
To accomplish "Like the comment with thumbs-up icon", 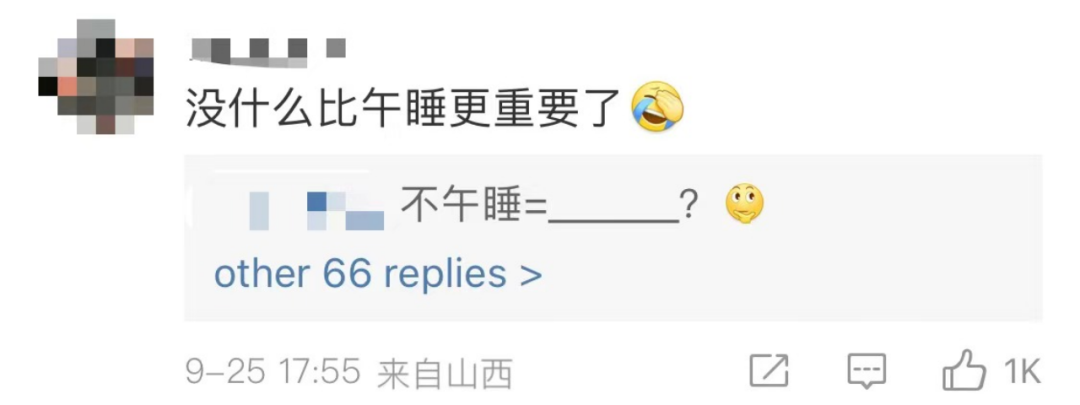I will pos(966,372).
